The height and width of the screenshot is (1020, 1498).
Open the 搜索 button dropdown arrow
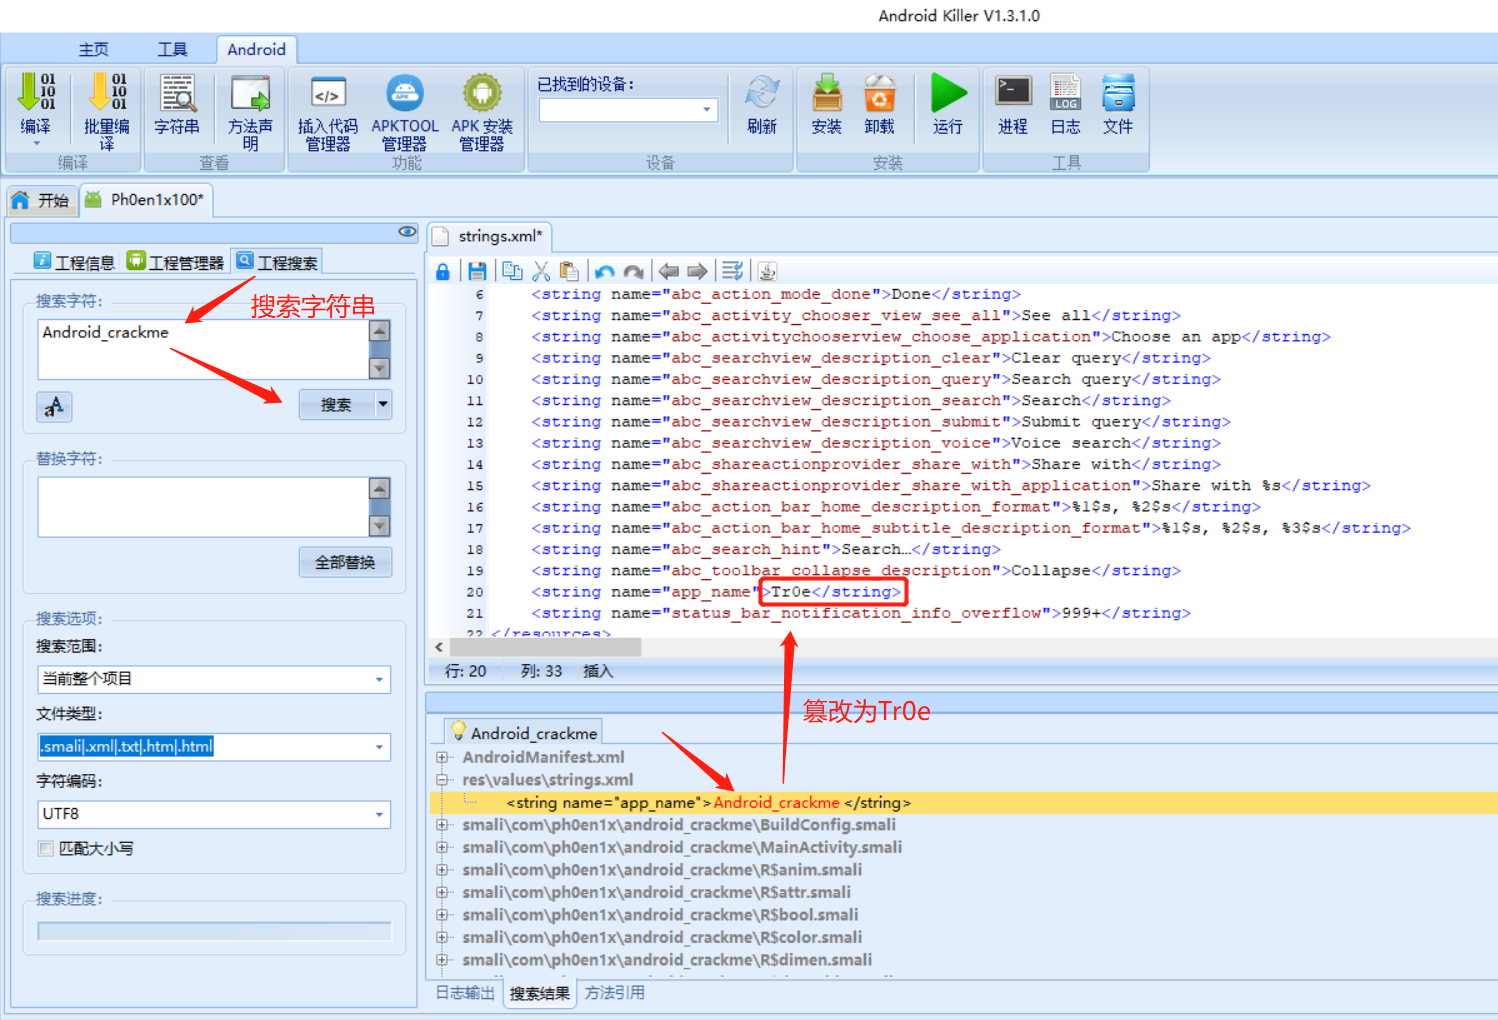[383, 404]
